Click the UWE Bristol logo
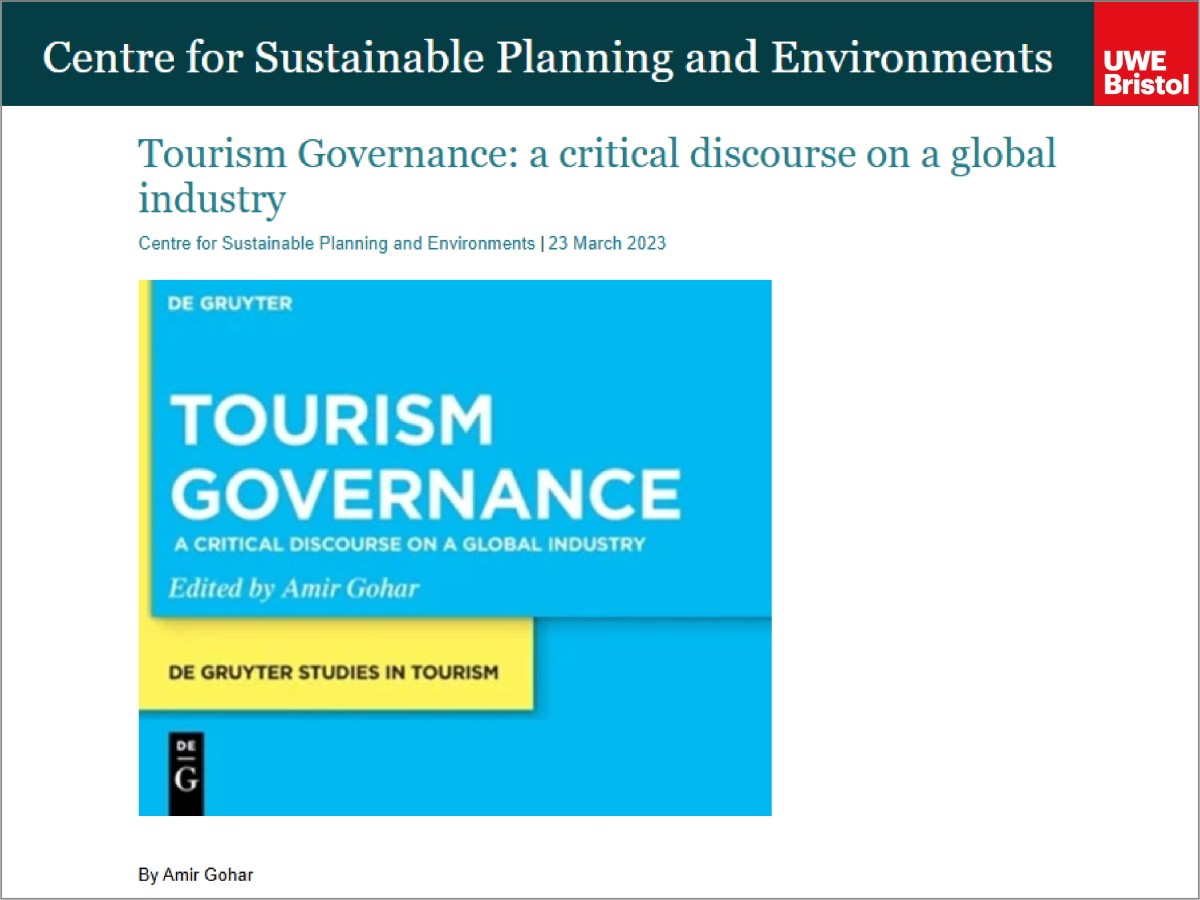Viewport: 1200px width, 900px height. [x=1146, y=54]
